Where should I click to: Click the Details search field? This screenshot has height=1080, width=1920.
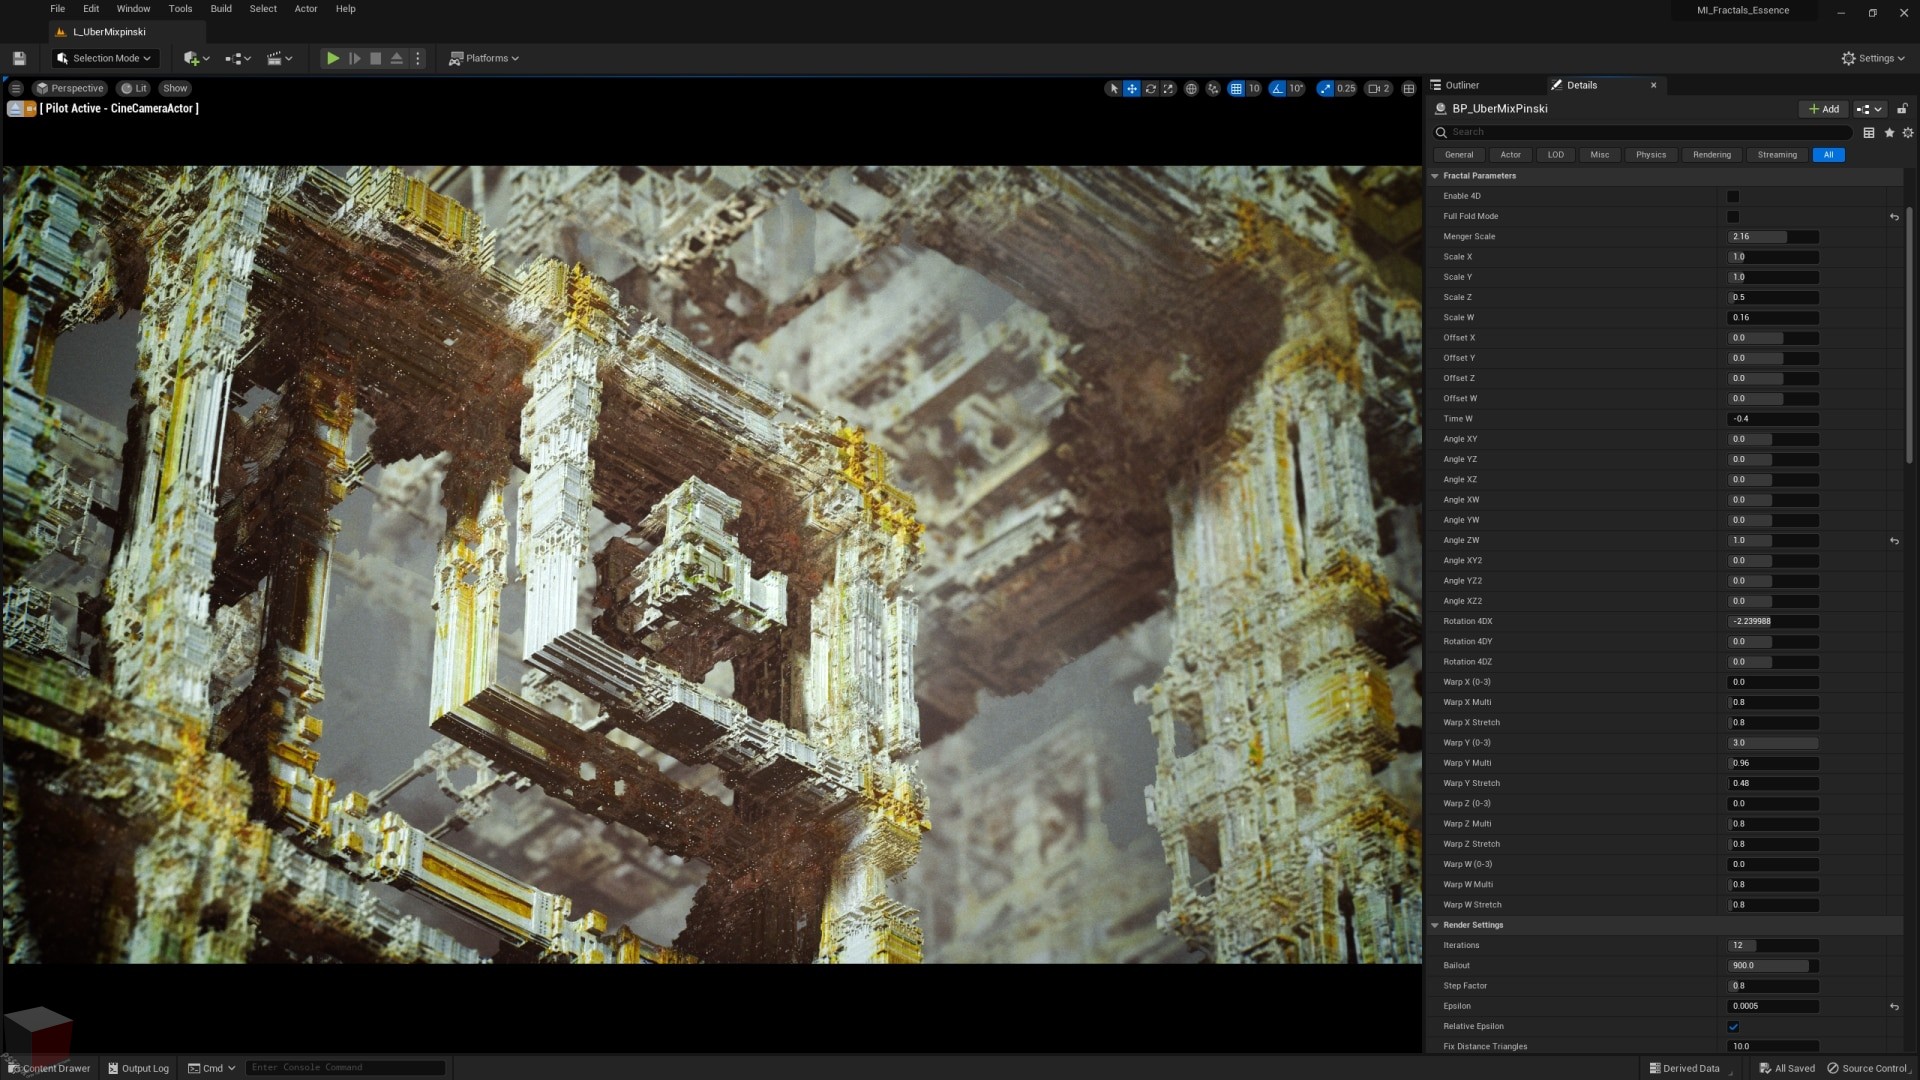click(x=1642, y=132)
